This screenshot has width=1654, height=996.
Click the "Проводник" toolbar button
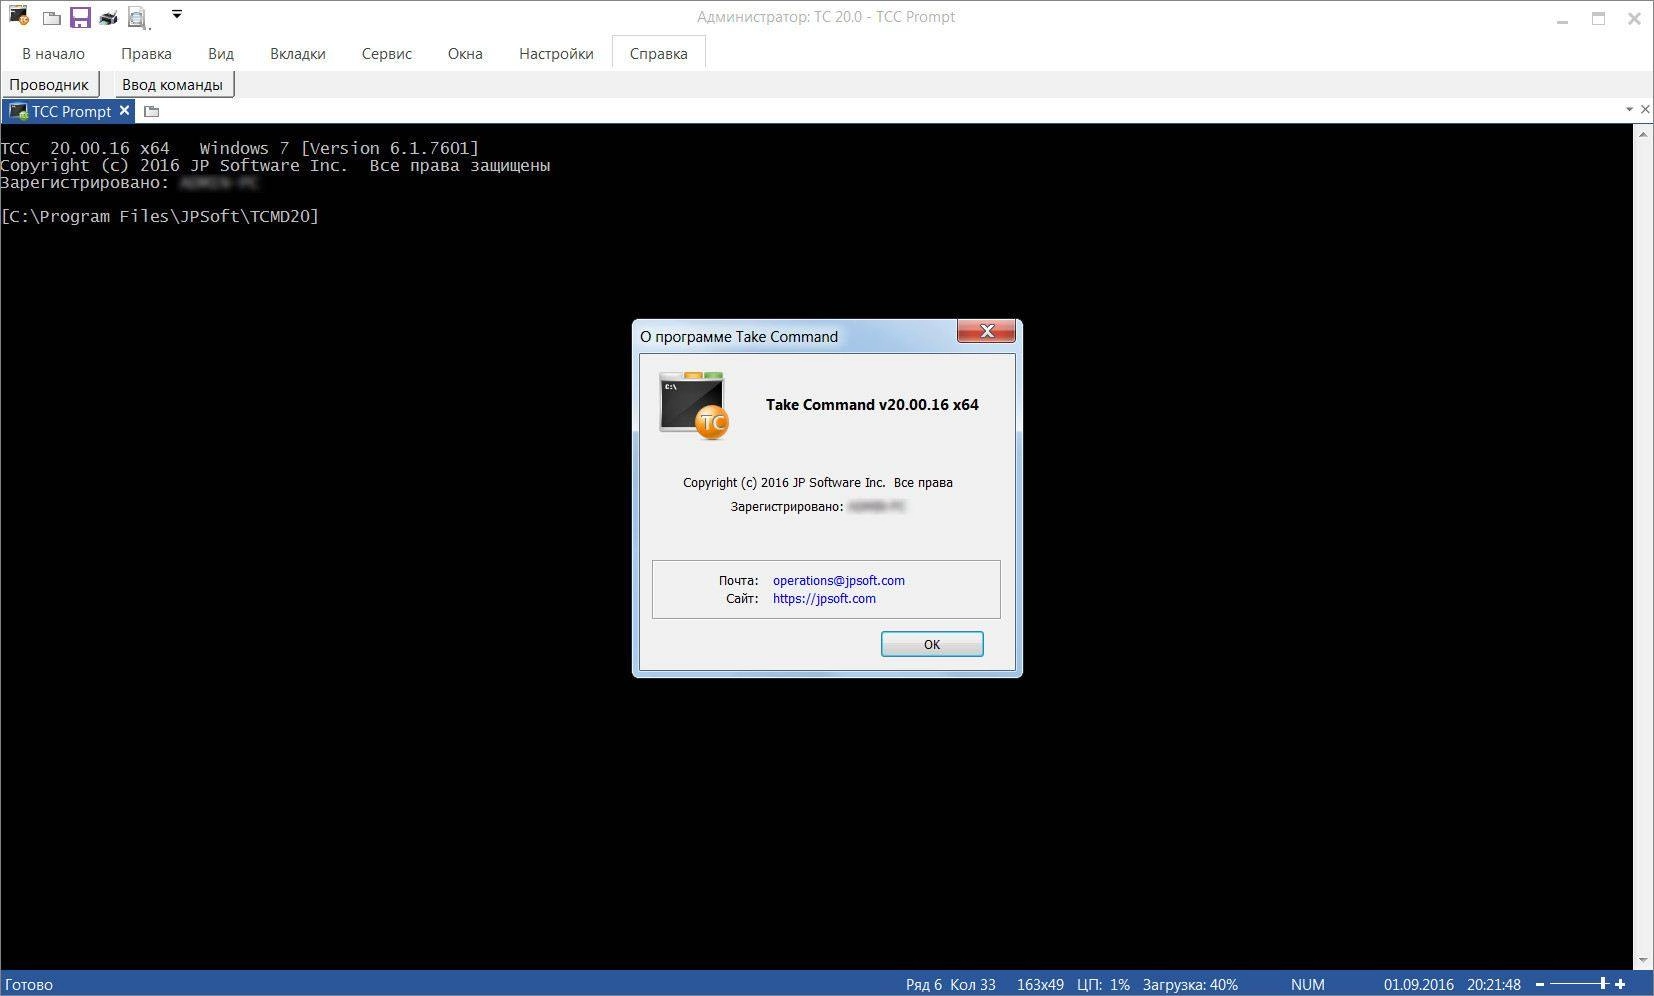[49, 84]
